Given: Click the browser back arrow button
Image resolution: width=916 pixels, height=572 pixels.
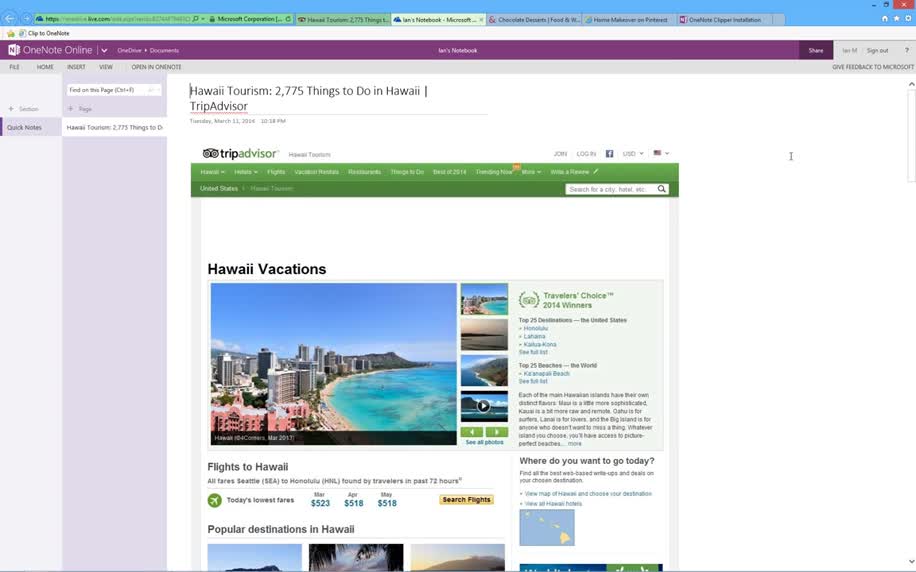Looking at the screenshot, I should (9, 19).
